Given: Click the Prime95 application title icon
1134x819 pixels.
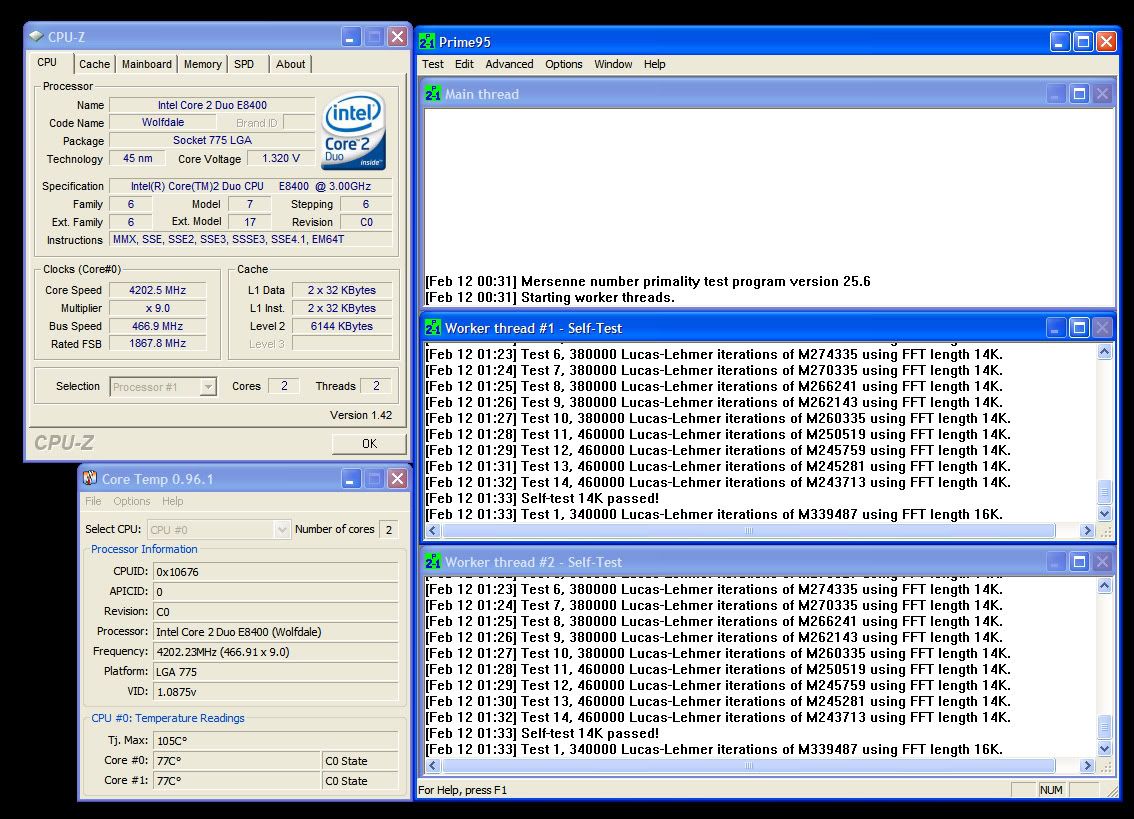Looking at the screenshot, I should tap(427, 41).
